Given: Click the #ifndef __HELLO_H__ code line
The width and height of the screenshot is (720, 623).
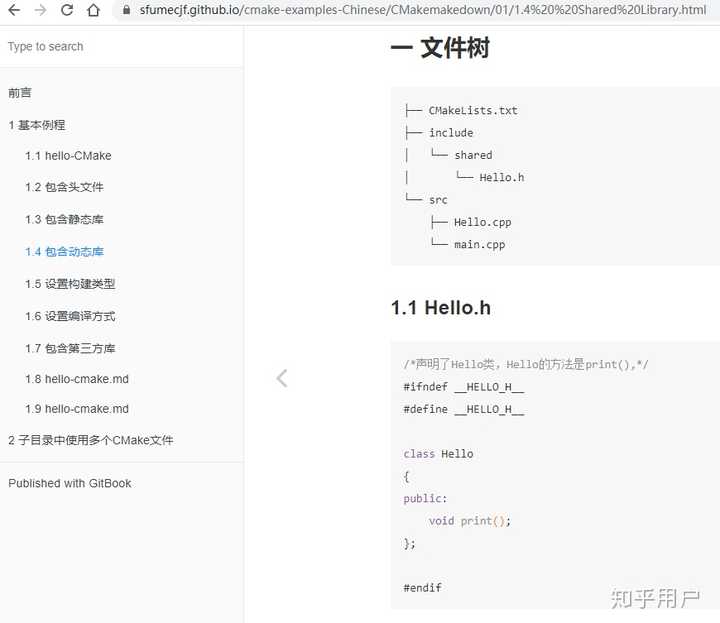Looking at the screenshot, I should click(x=463, y=387).
